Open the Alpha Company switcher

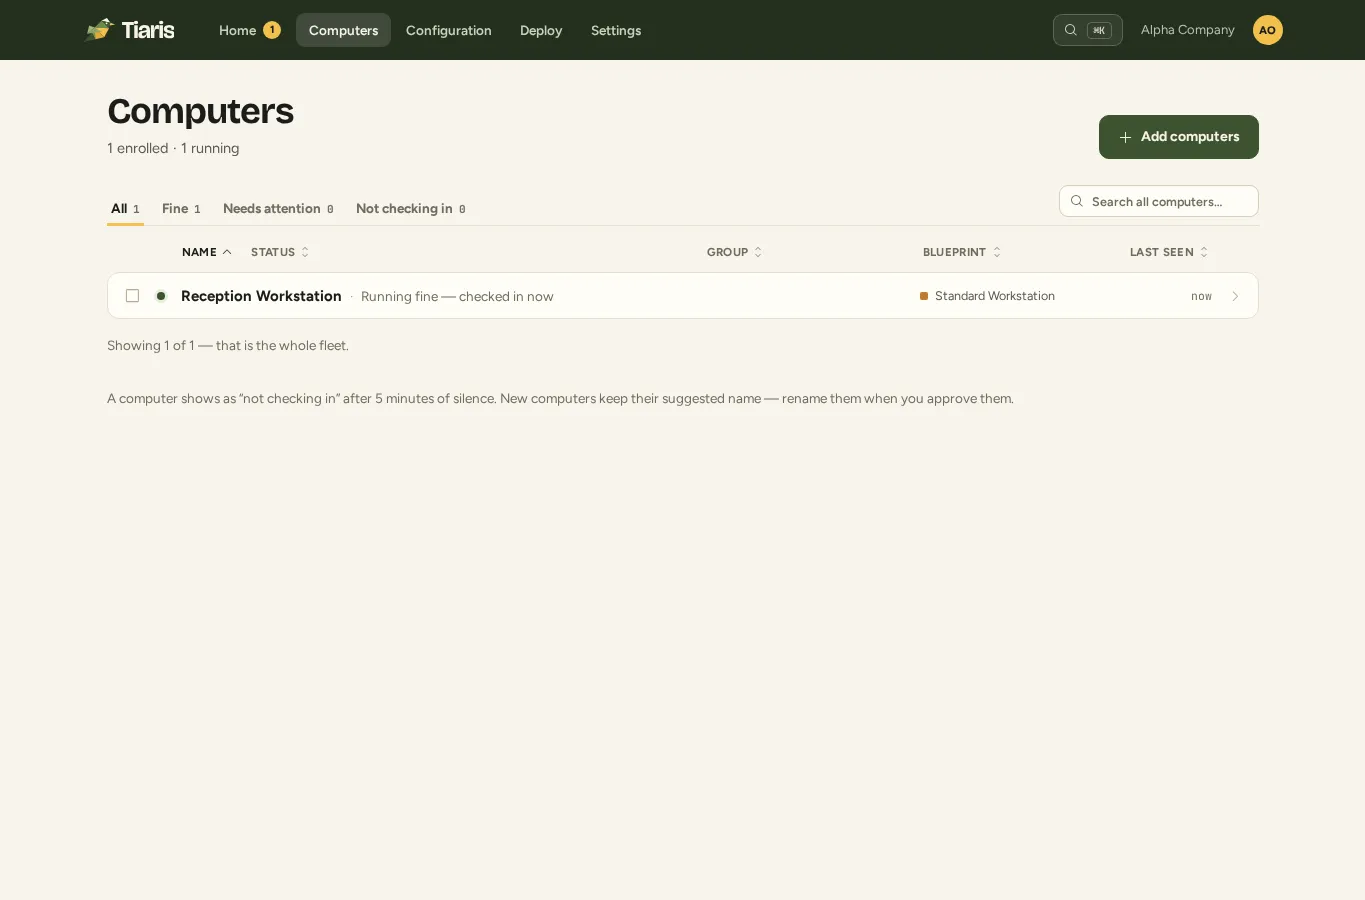1188,30
